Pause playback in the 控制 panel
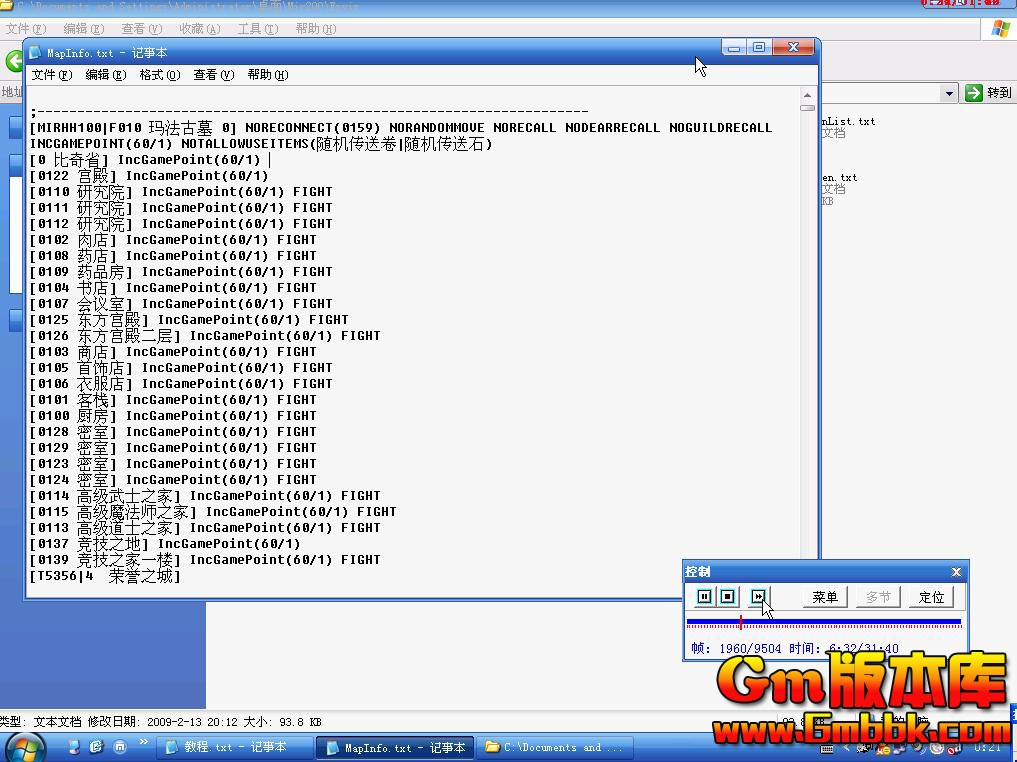The image size is (1017, 762). click(704, 597)
